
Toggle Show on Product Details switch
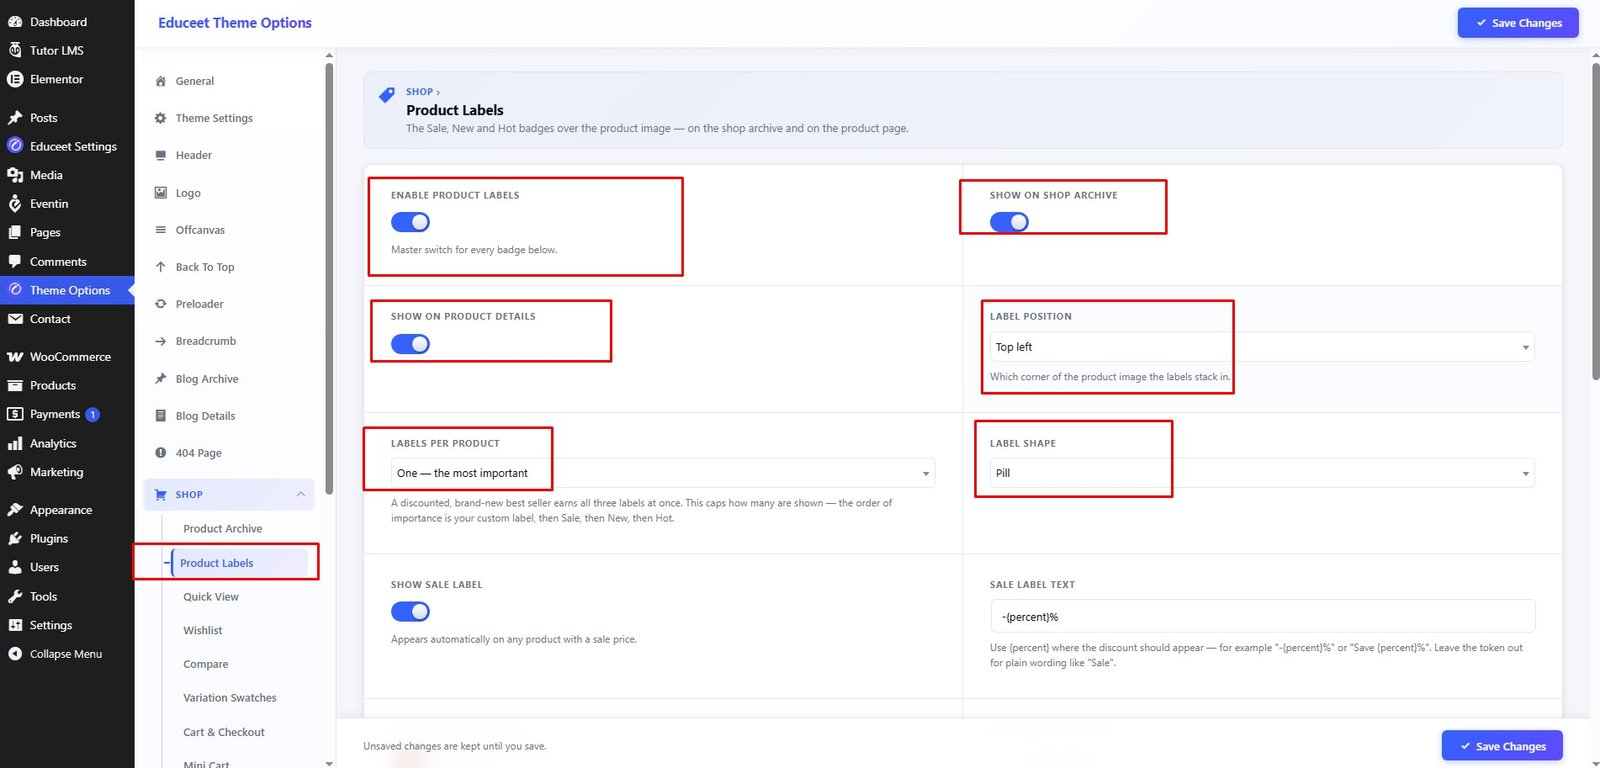coord(410,344)
